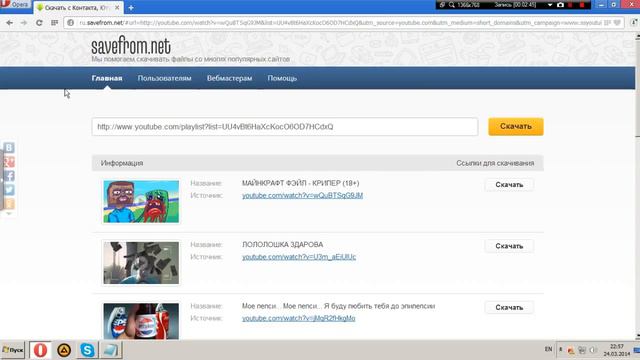Open Skype from the taskbar
Viewport: 640px width, 360px height.
(87, 350)
